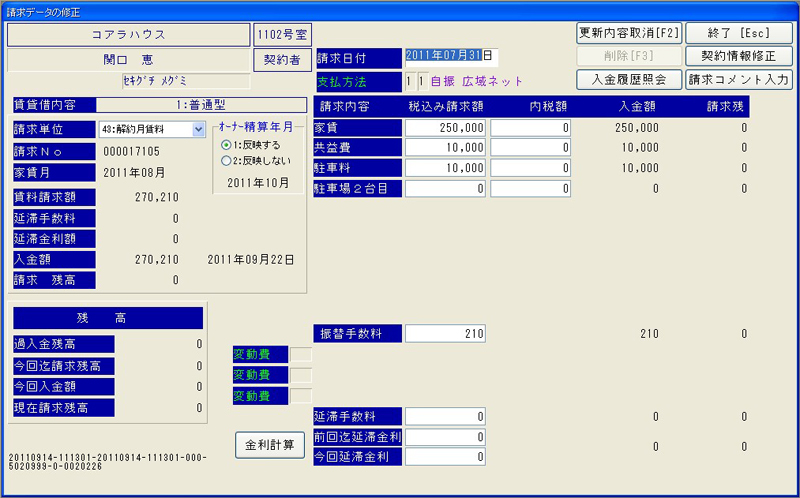Screen dimensions: 800x498
Task: Click the 請求日付 date field
Action: pyautogui.click(x=450, y=56)
